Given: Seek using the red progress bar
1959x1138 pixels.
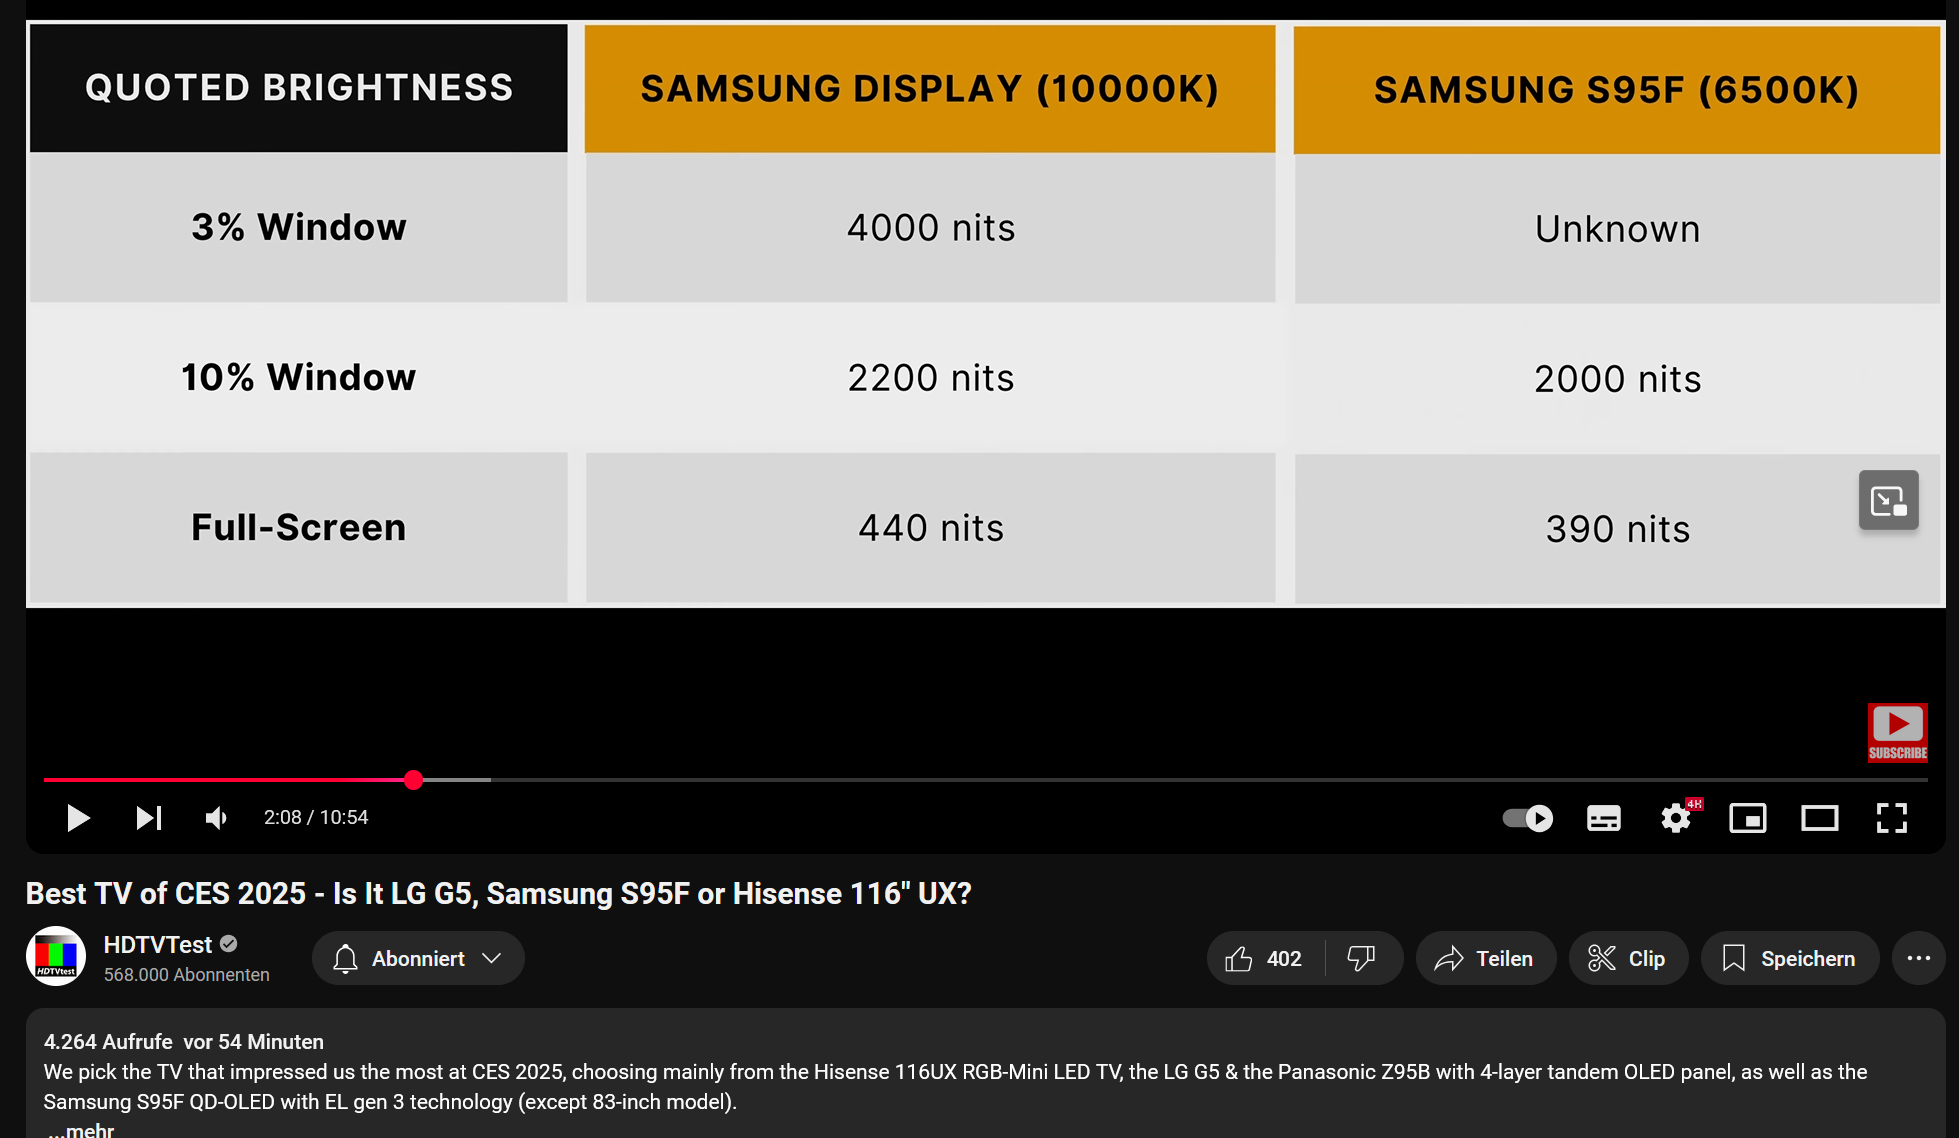Looking at the screenshot, I should click(413, 780).
